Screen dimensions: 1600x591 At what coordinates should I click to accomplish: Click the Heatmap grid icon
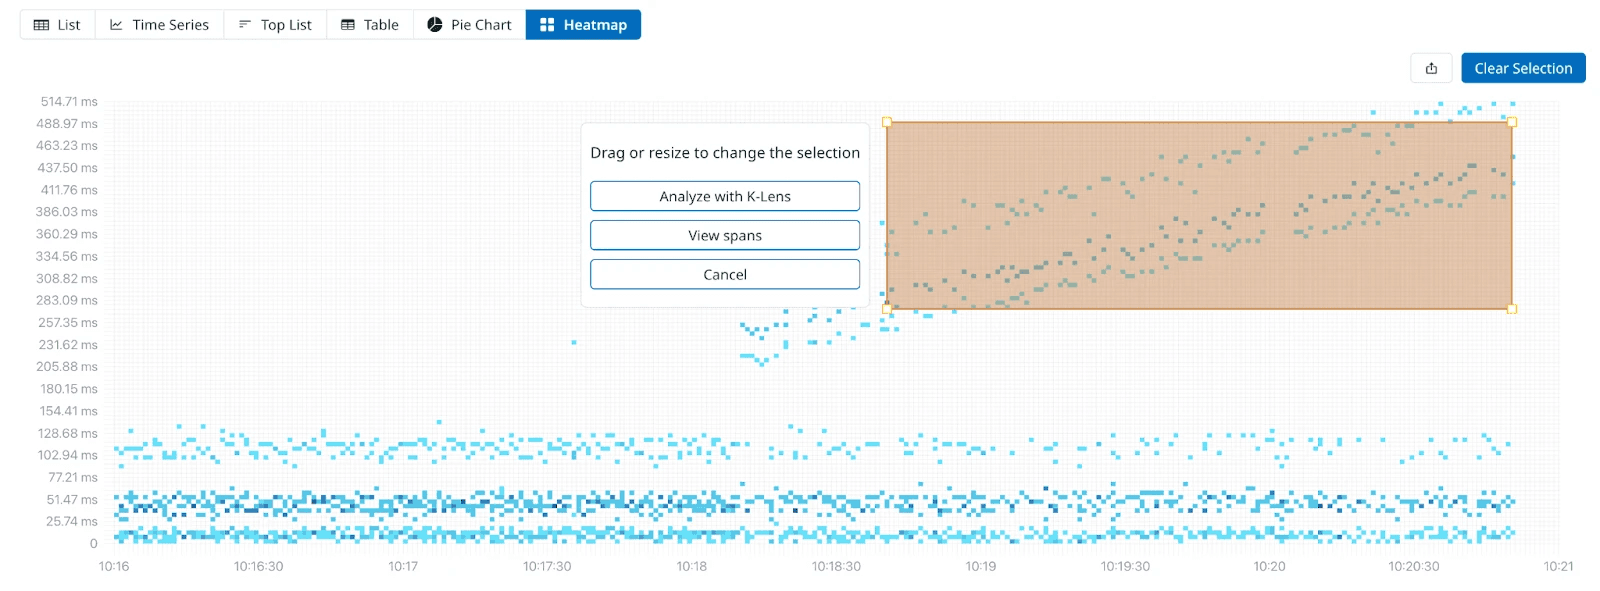point(547,25)
